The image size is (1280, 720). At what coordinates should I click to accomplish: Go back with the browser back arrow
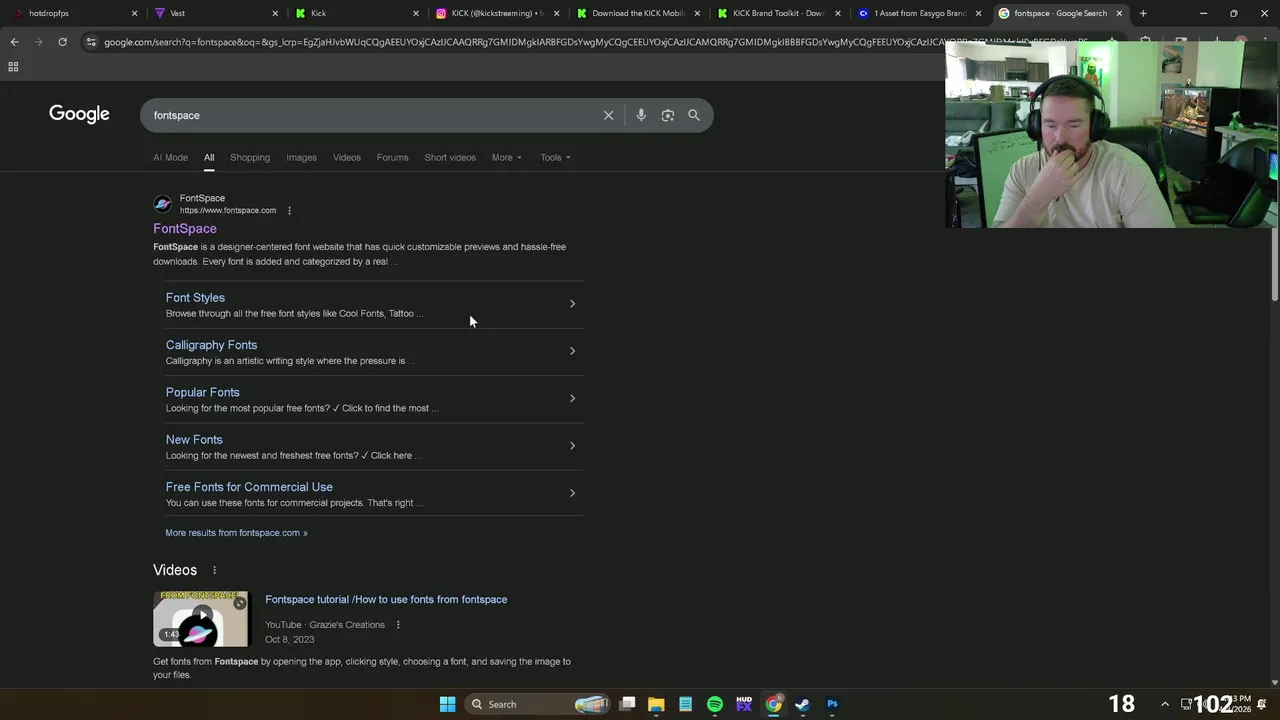pyautogui.click(x=14, y=42)
